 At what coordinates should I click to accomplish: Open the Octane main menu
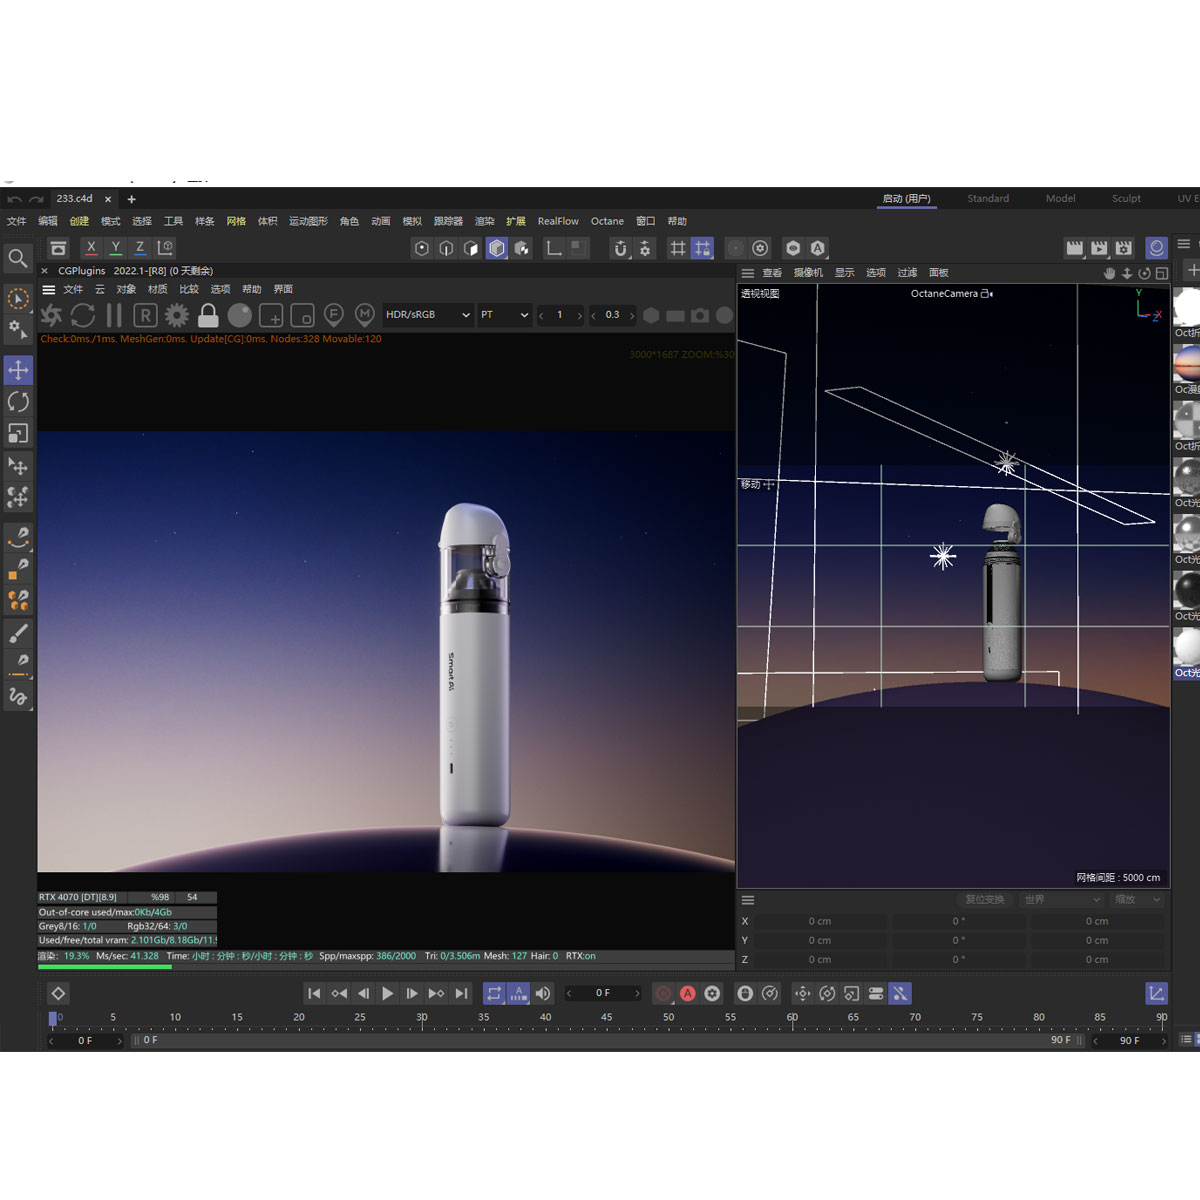(x=607, y=222)
